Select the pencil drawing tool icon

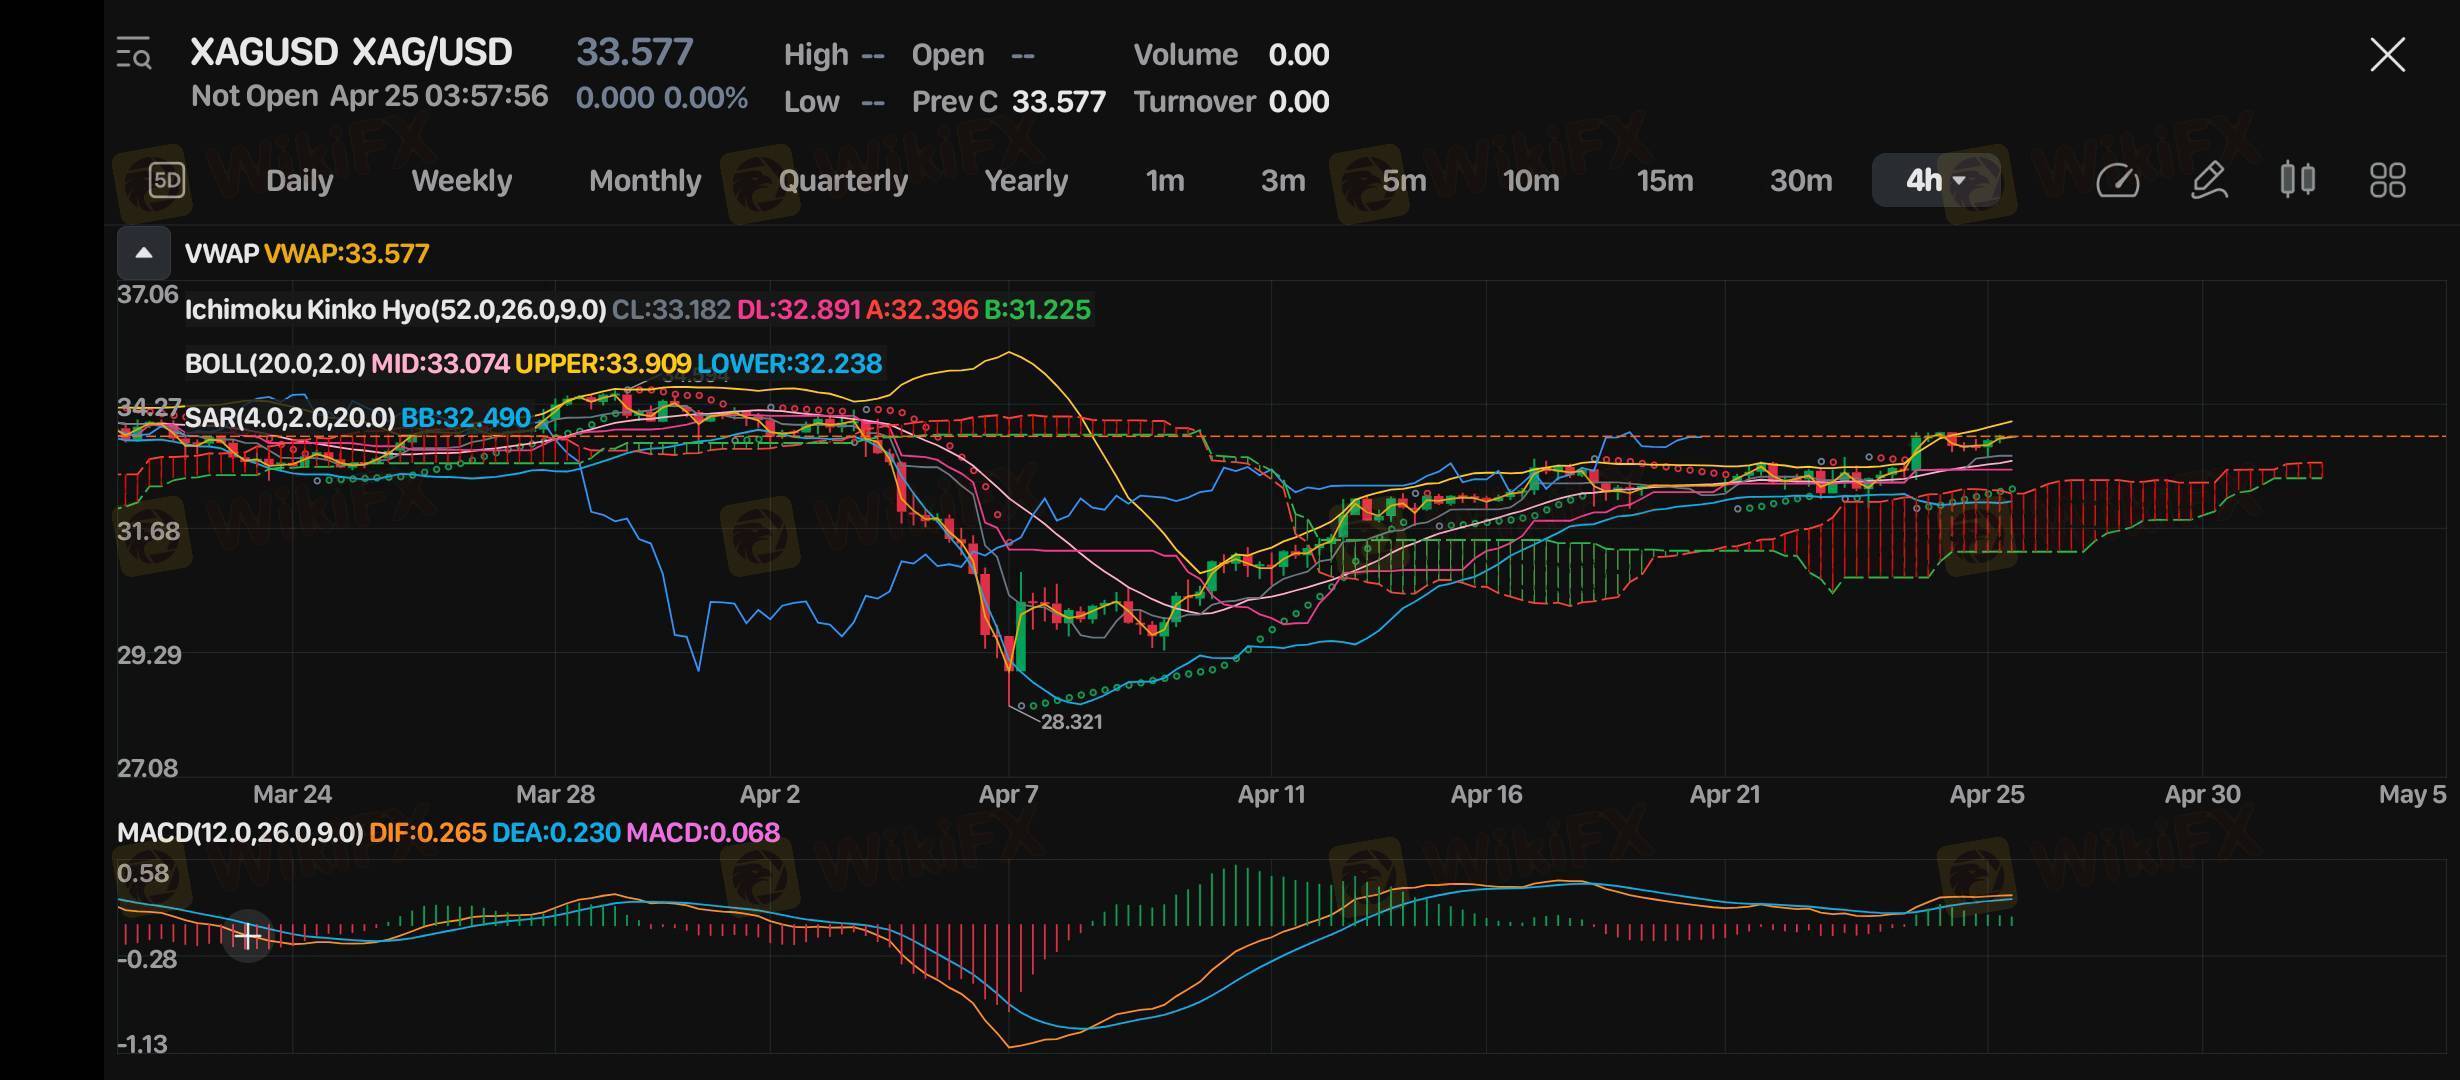coord(2208,181)
